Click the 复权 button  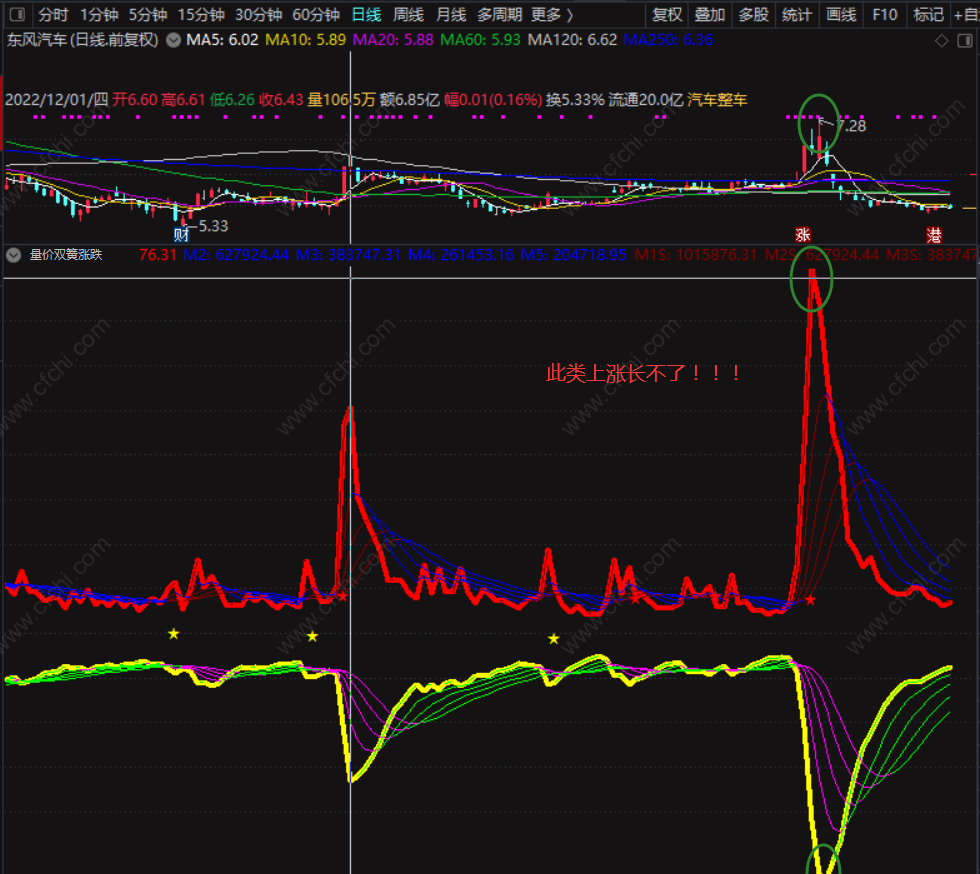667,14
